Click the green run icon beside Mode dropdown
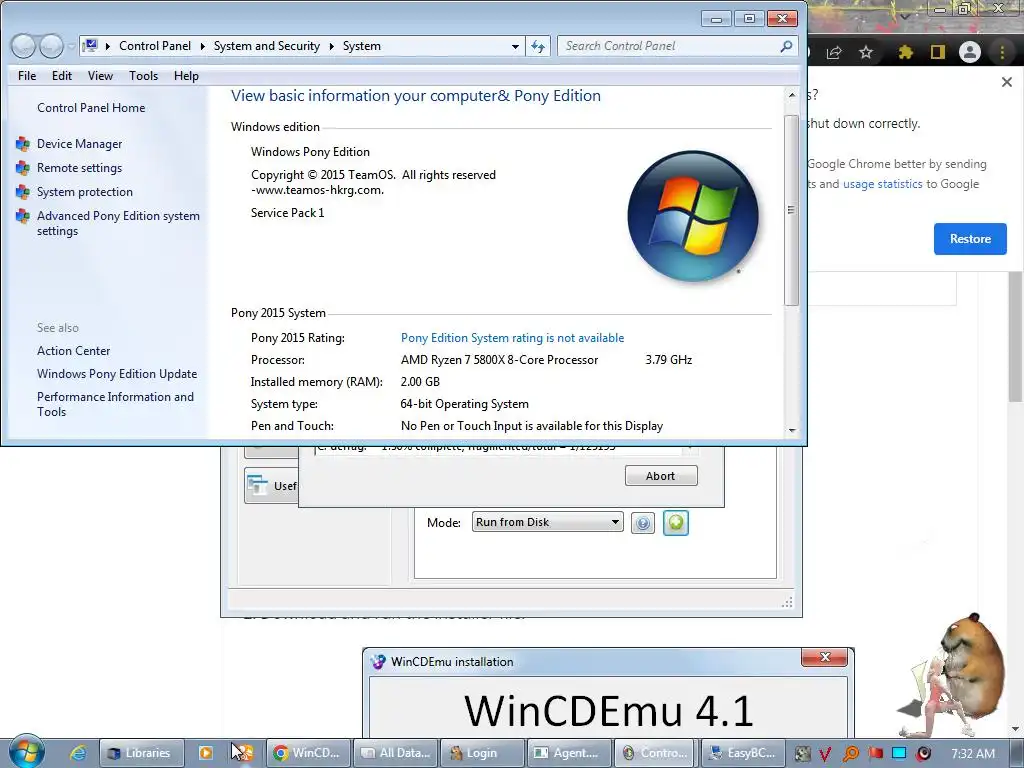The image size is (1024, 768). point(676,523)
